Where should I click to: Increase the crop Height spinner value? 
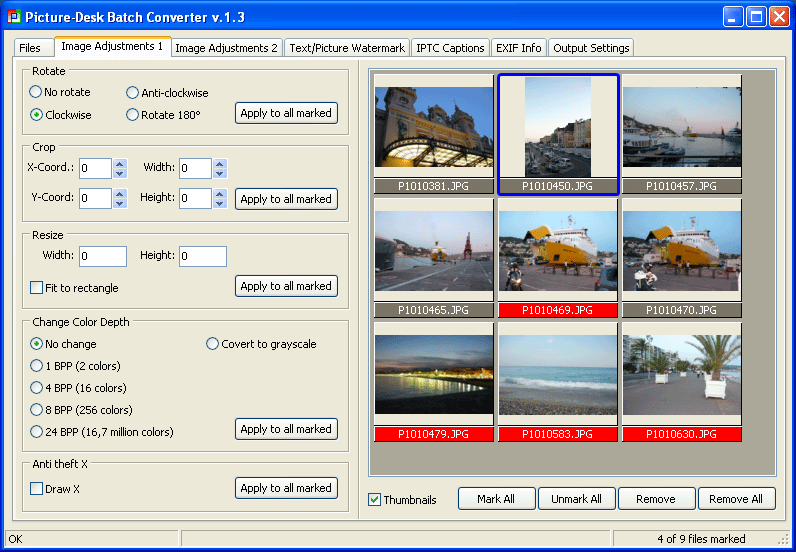click(x=220, y=194)
